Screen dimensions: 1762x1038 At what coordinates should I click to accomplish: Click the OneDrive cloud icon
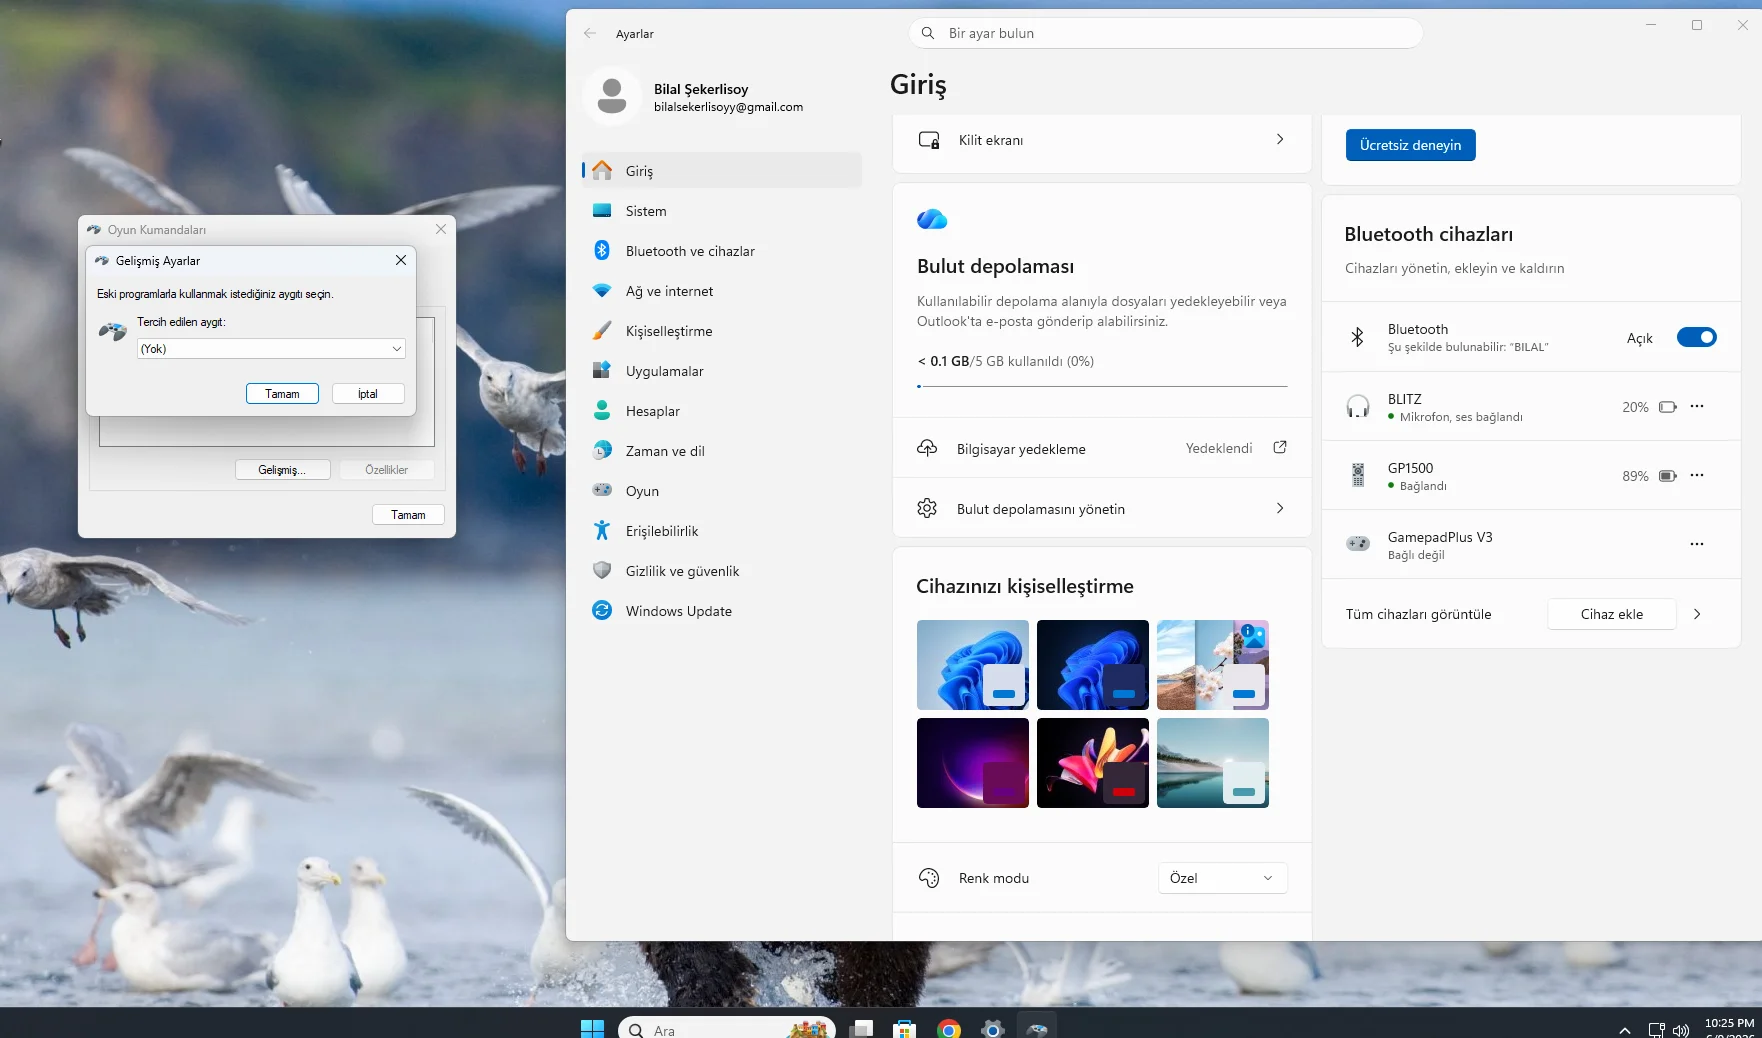click(x=932, y=219)
